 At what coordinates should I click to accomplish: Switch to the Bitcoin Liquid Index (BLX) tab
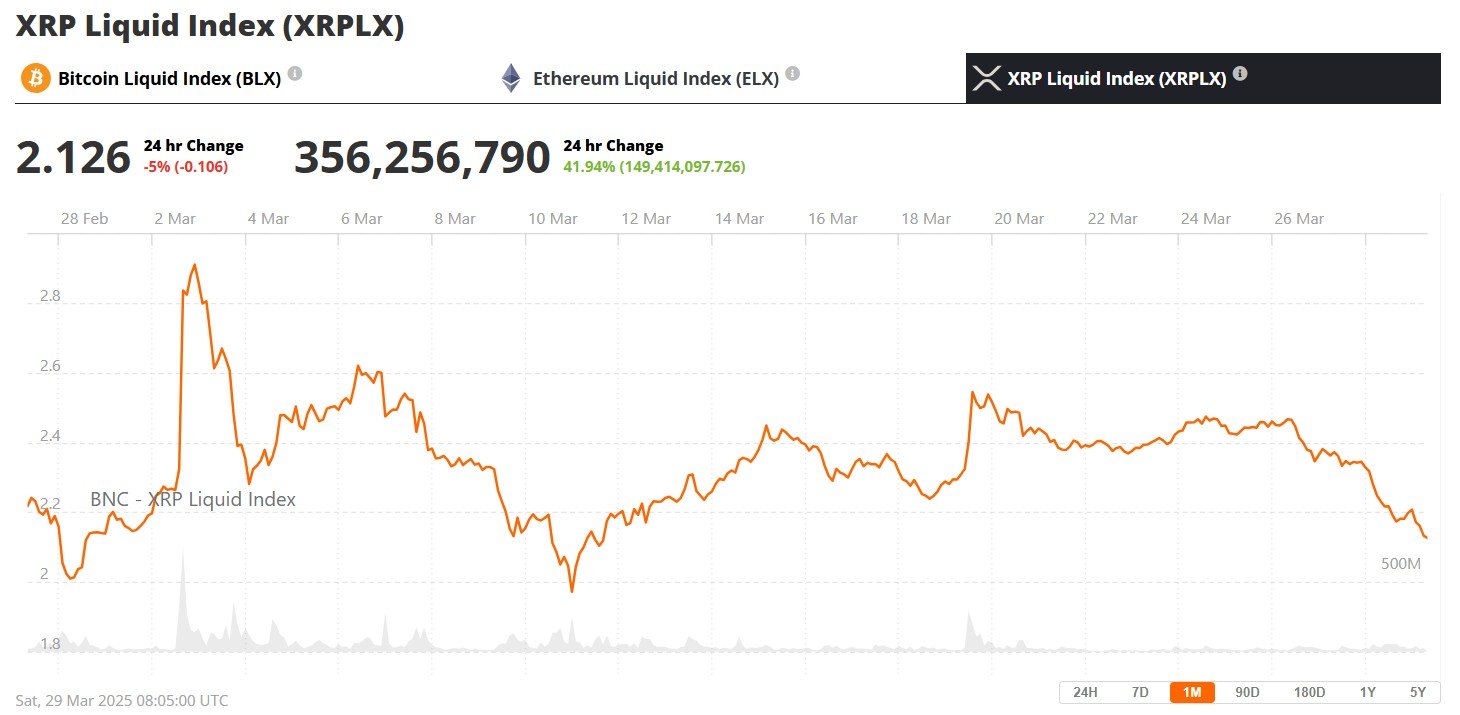[x=165, y=78]
